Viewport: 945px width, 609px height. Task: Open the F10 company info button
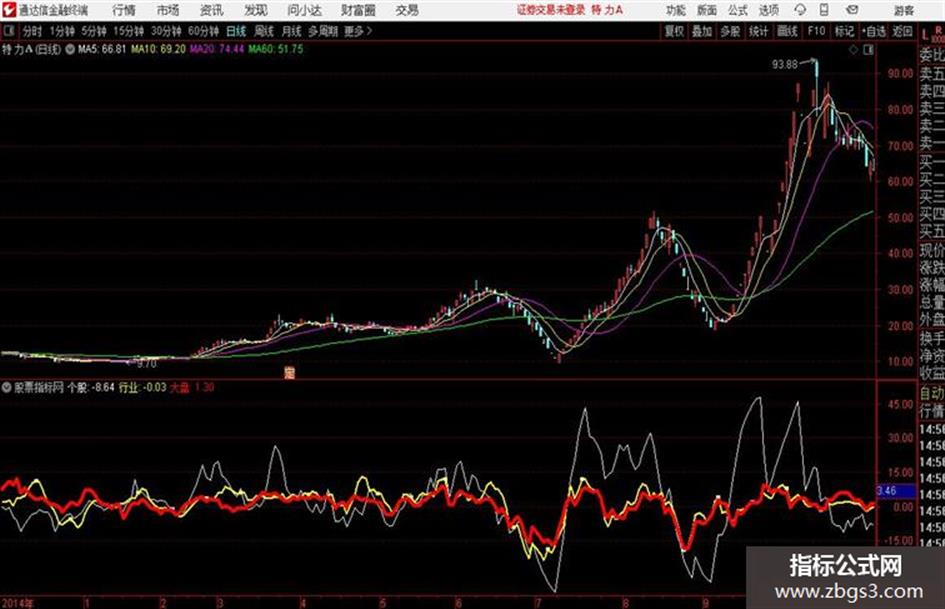pos(816,31)
